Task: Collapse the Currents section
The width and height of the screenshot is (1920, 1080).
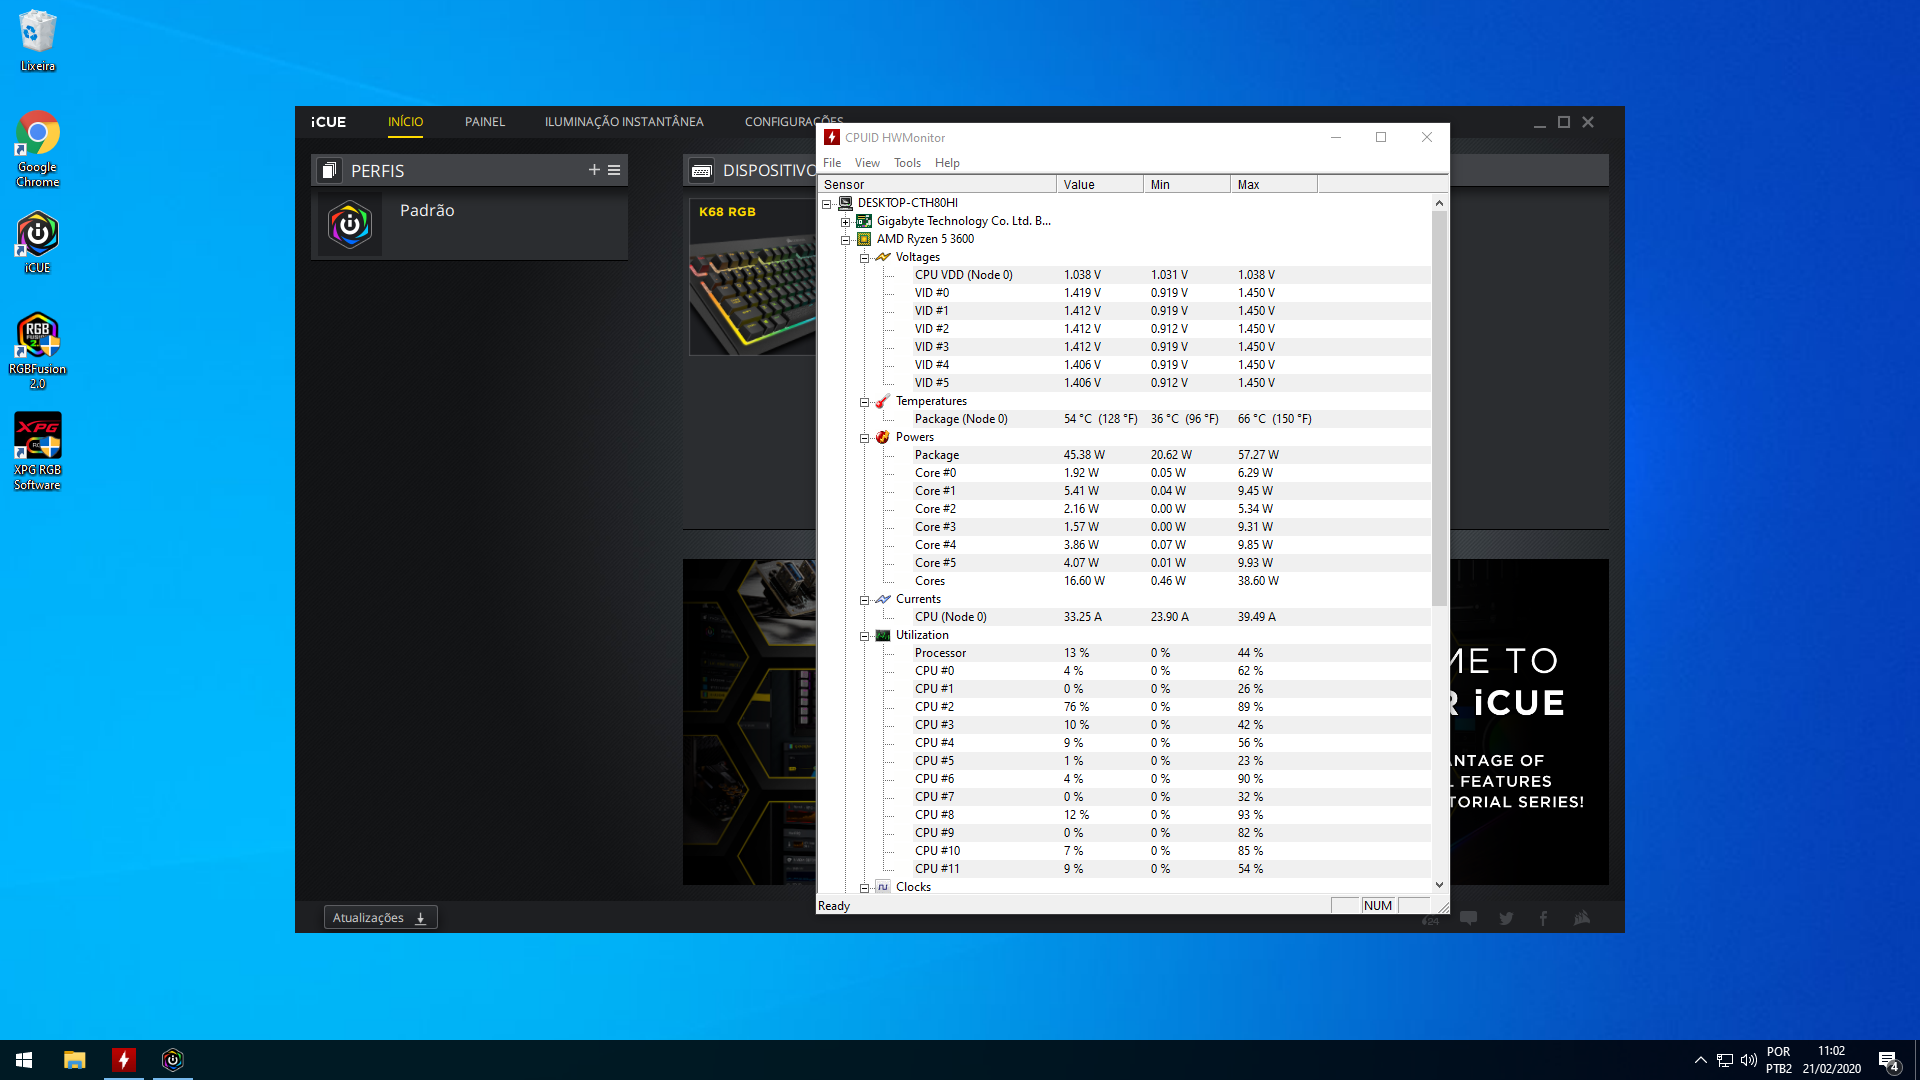Action: (865, 600)
